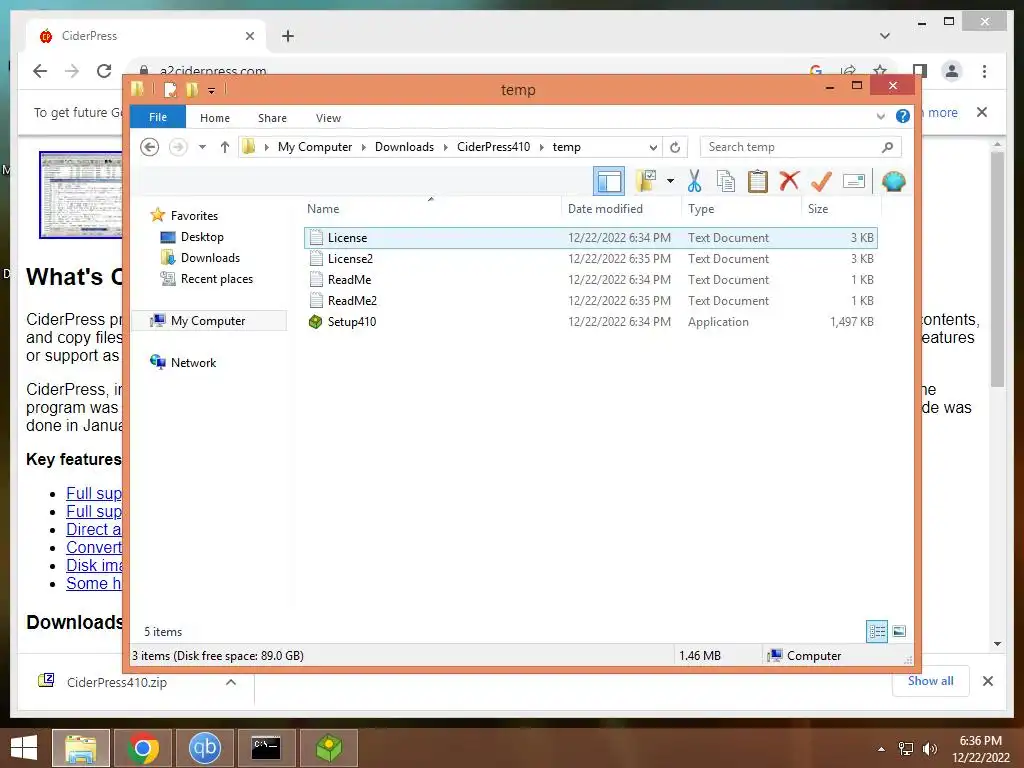Reload the CiderPress page in Chrome
Image resolution: width=1024 pixels, height=768 pixels.
[x=104, y=71]
